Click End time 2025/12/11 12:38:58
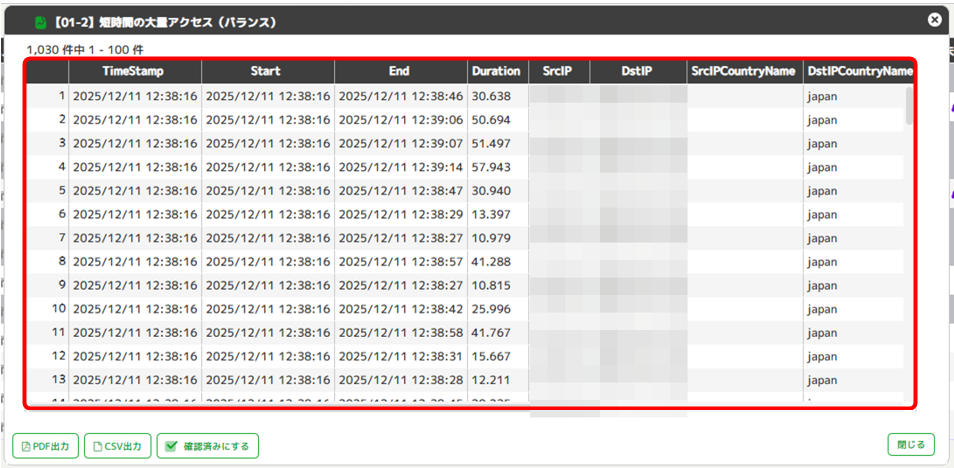 [x=401, y=332]
